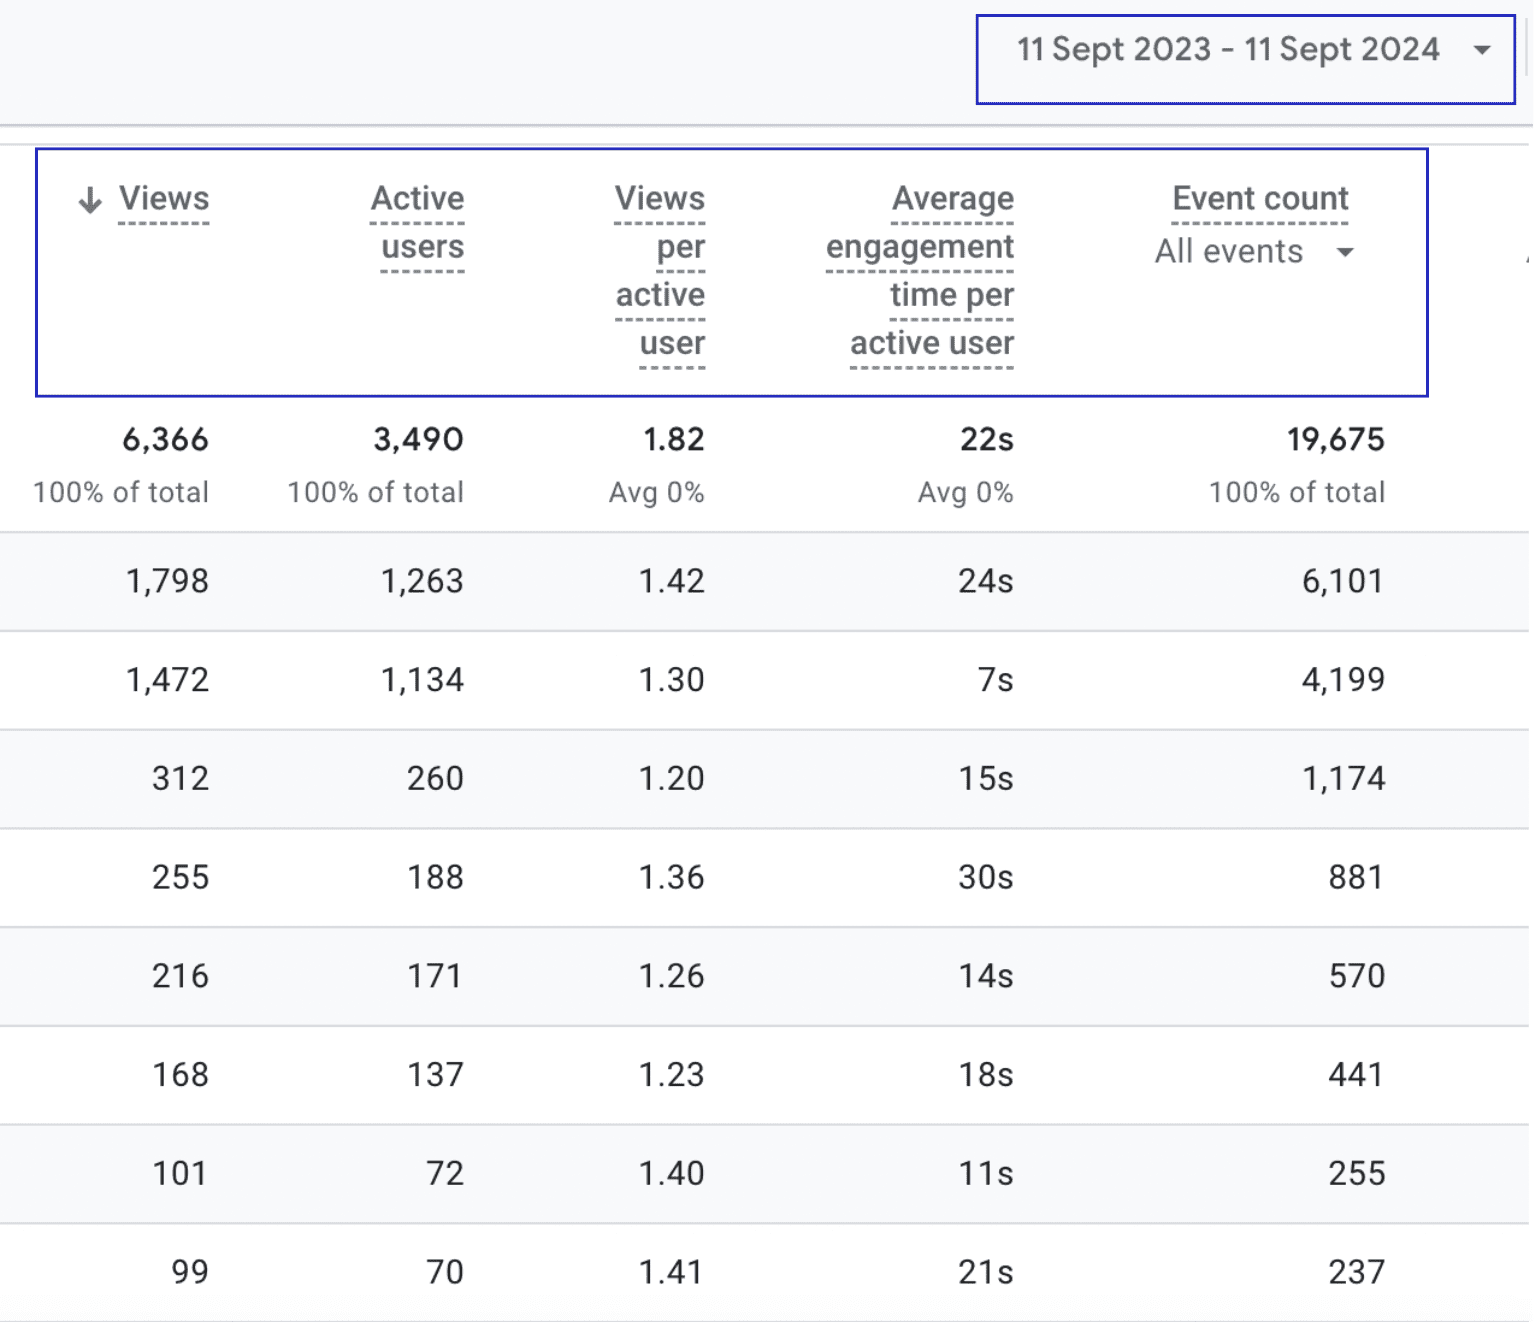Select total active users 3,490

(418, 439)
